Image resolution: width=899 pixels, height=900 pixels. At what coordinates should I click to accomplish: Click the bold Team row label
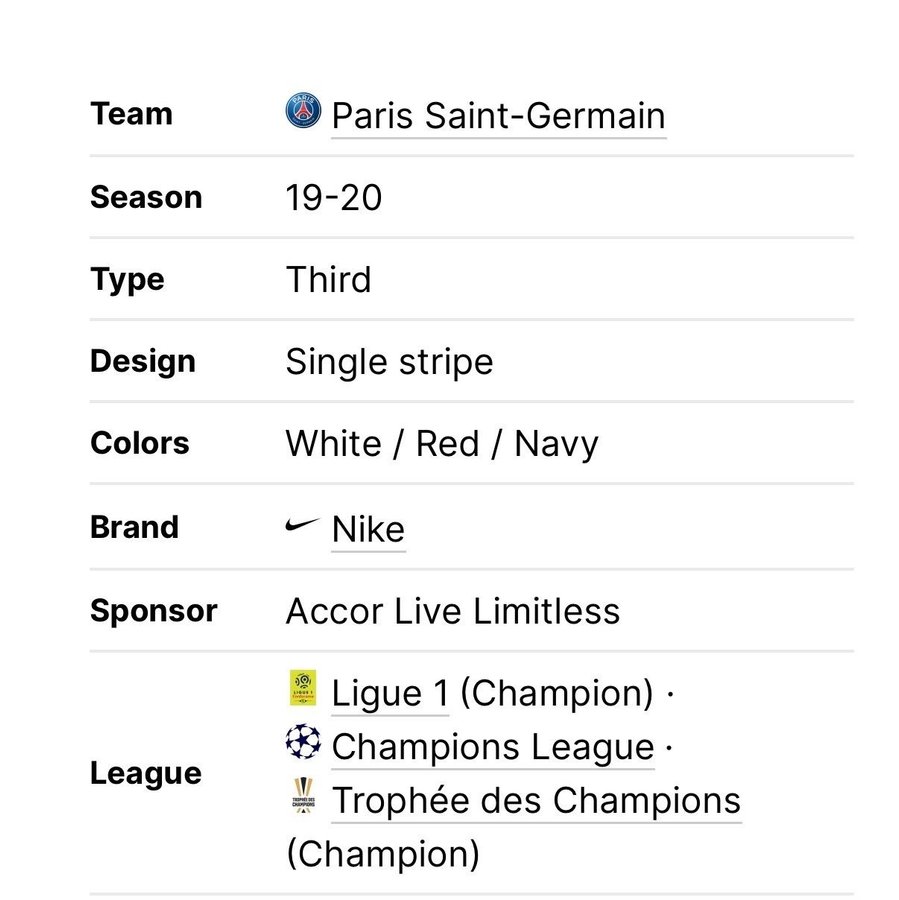pos(131,114)
